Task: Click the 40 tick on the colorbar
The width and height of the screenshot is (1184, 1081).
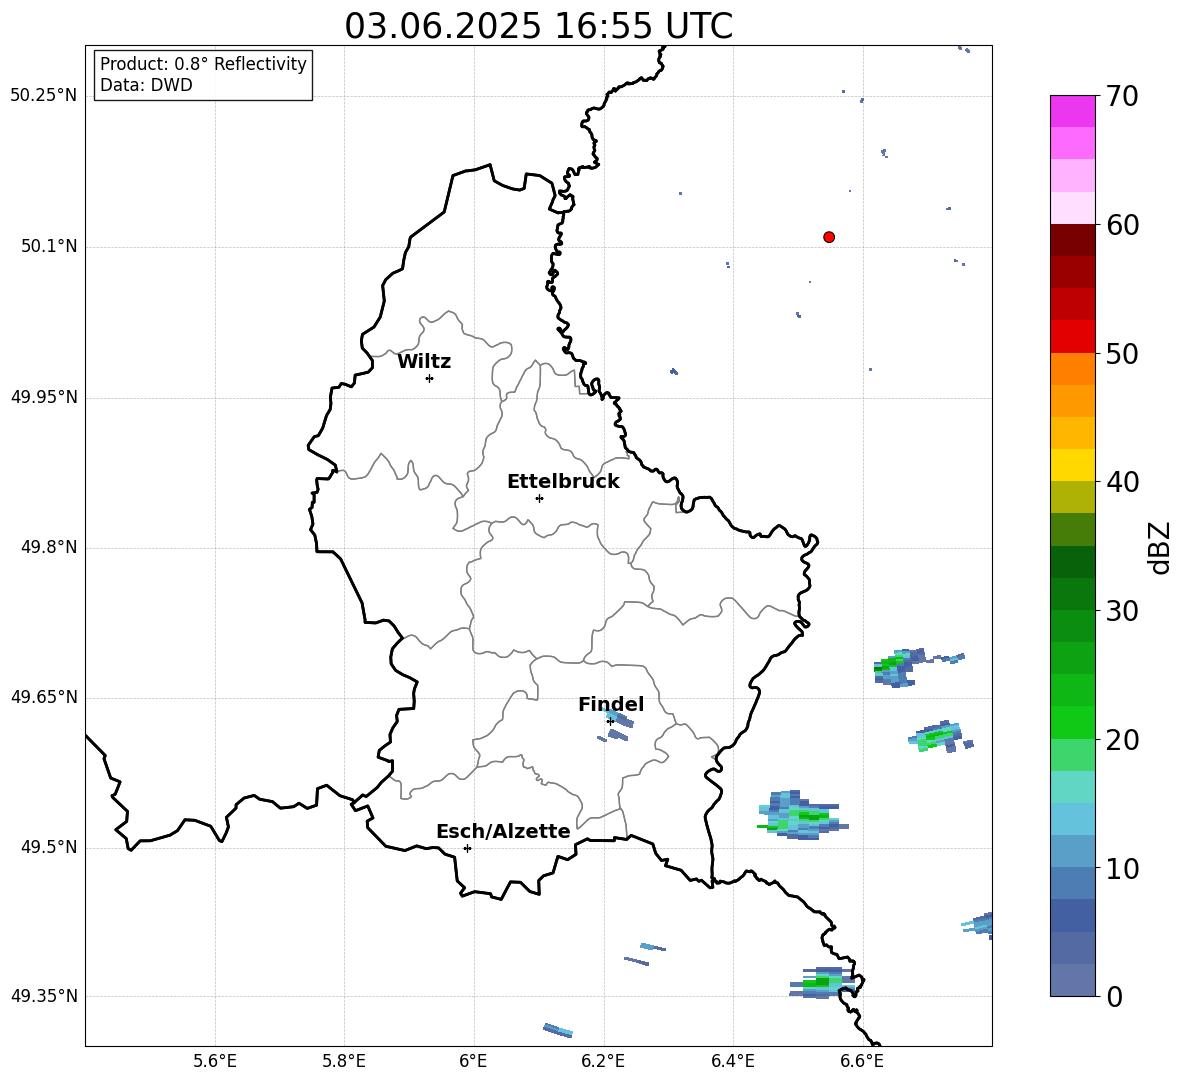Action: pyautogui.click(x=1121, y=482)
